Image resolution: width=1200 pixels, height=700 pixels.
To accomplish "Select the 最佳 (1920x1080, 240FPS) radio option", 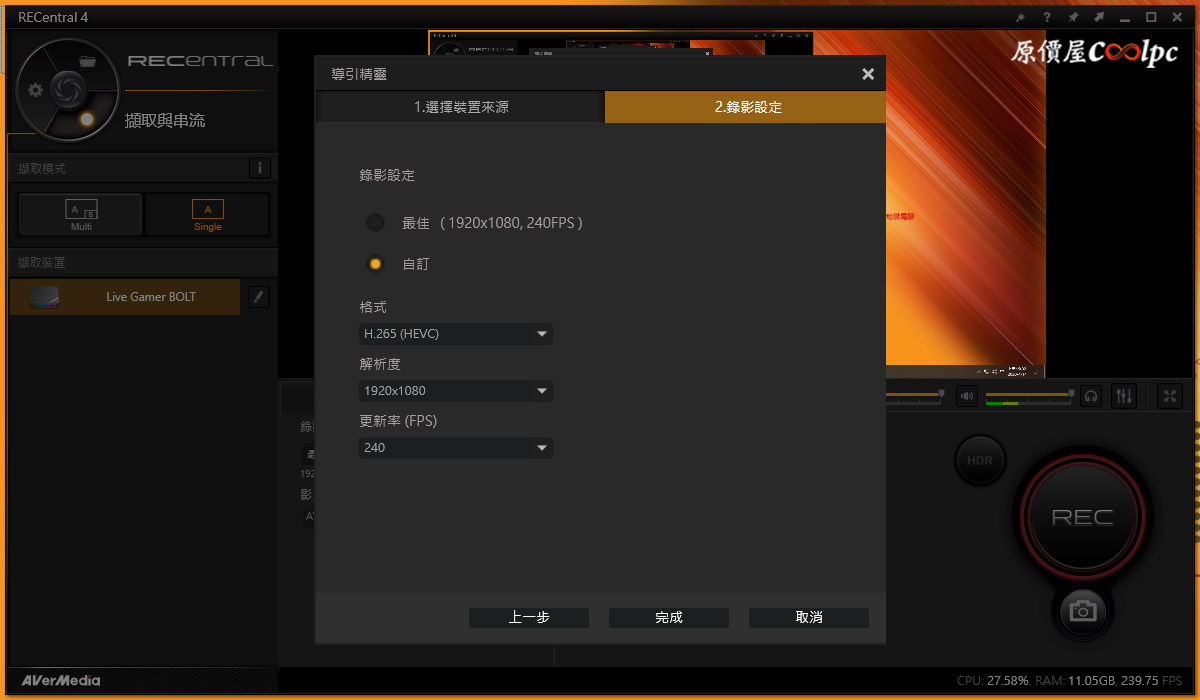I will (375, 222).
